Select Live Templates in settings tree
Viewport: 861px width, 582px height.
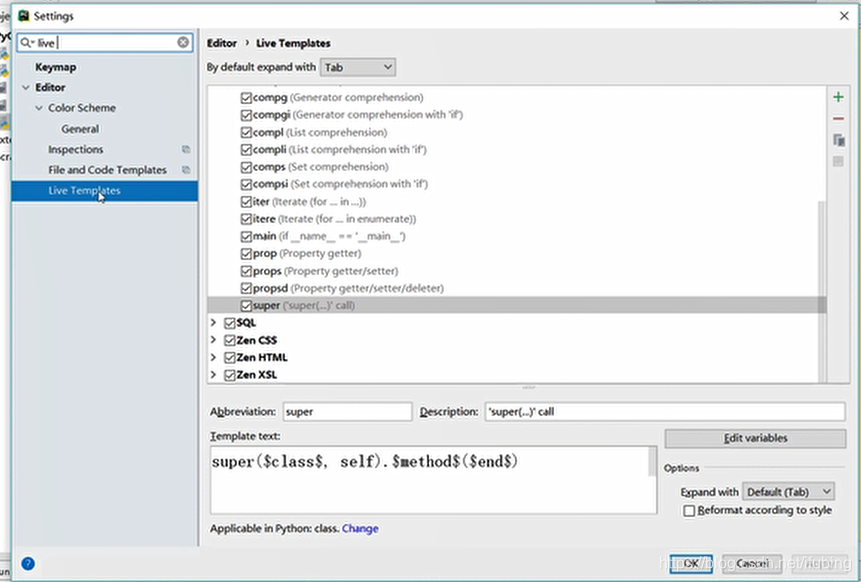click(104, 191)
